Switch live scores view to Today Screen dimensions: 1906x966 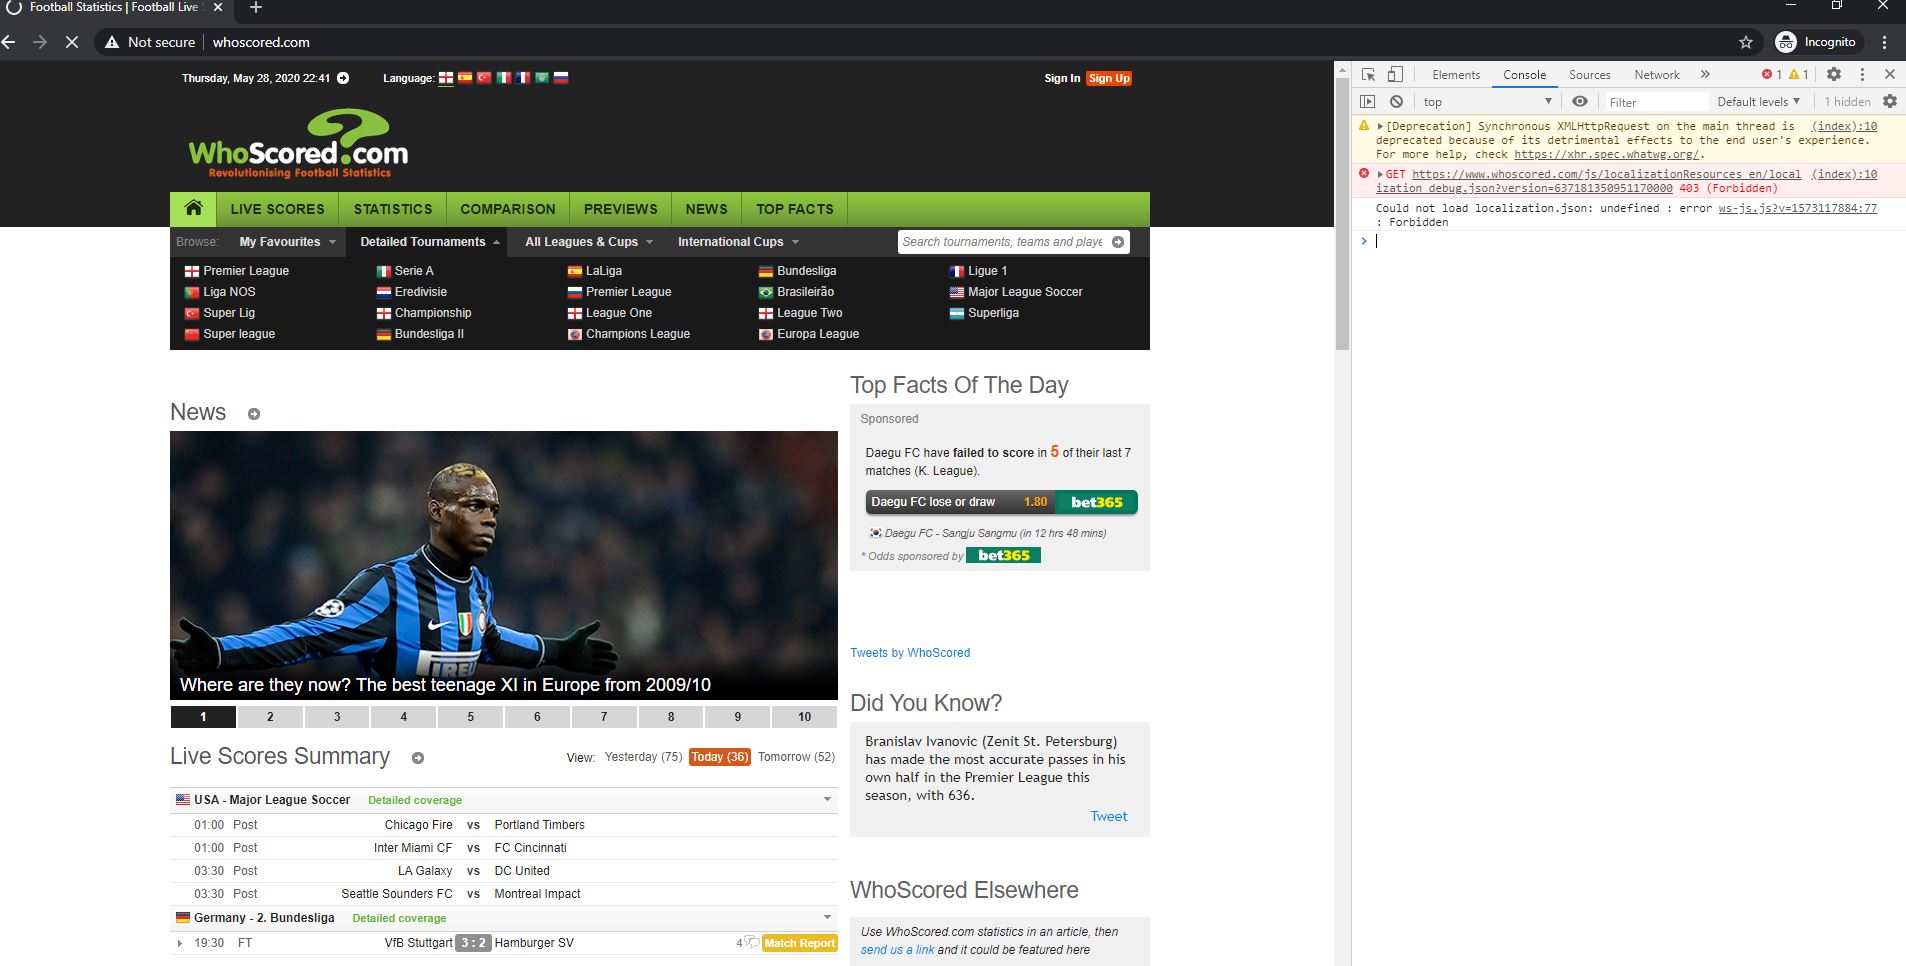[x=719, y=757]
